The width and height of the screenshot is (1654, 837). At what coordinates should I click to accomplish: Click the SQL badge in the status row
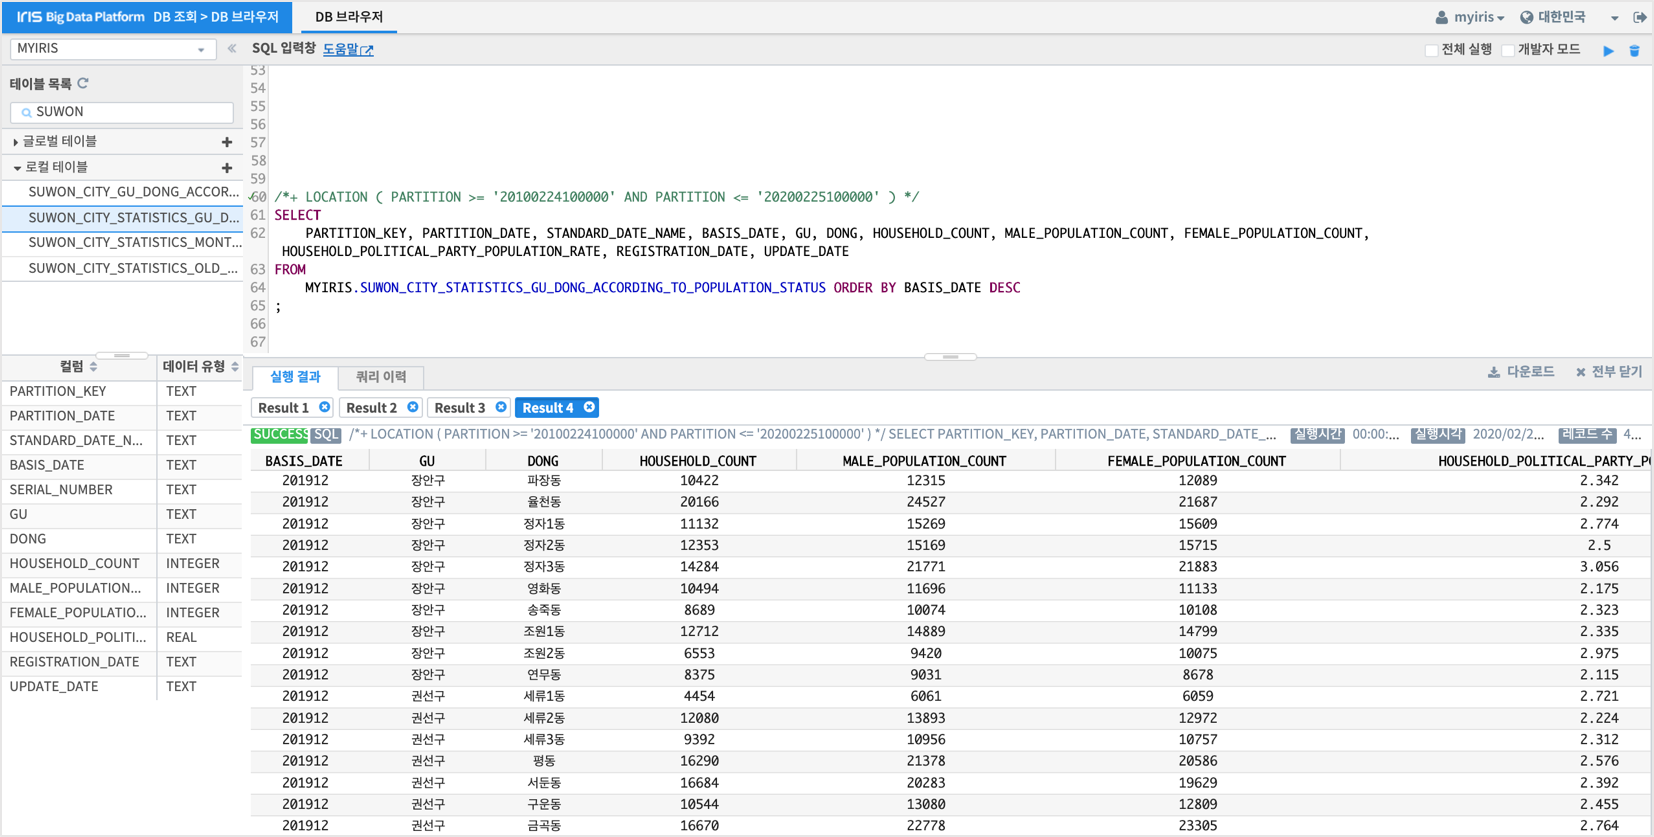click(326, 434)
